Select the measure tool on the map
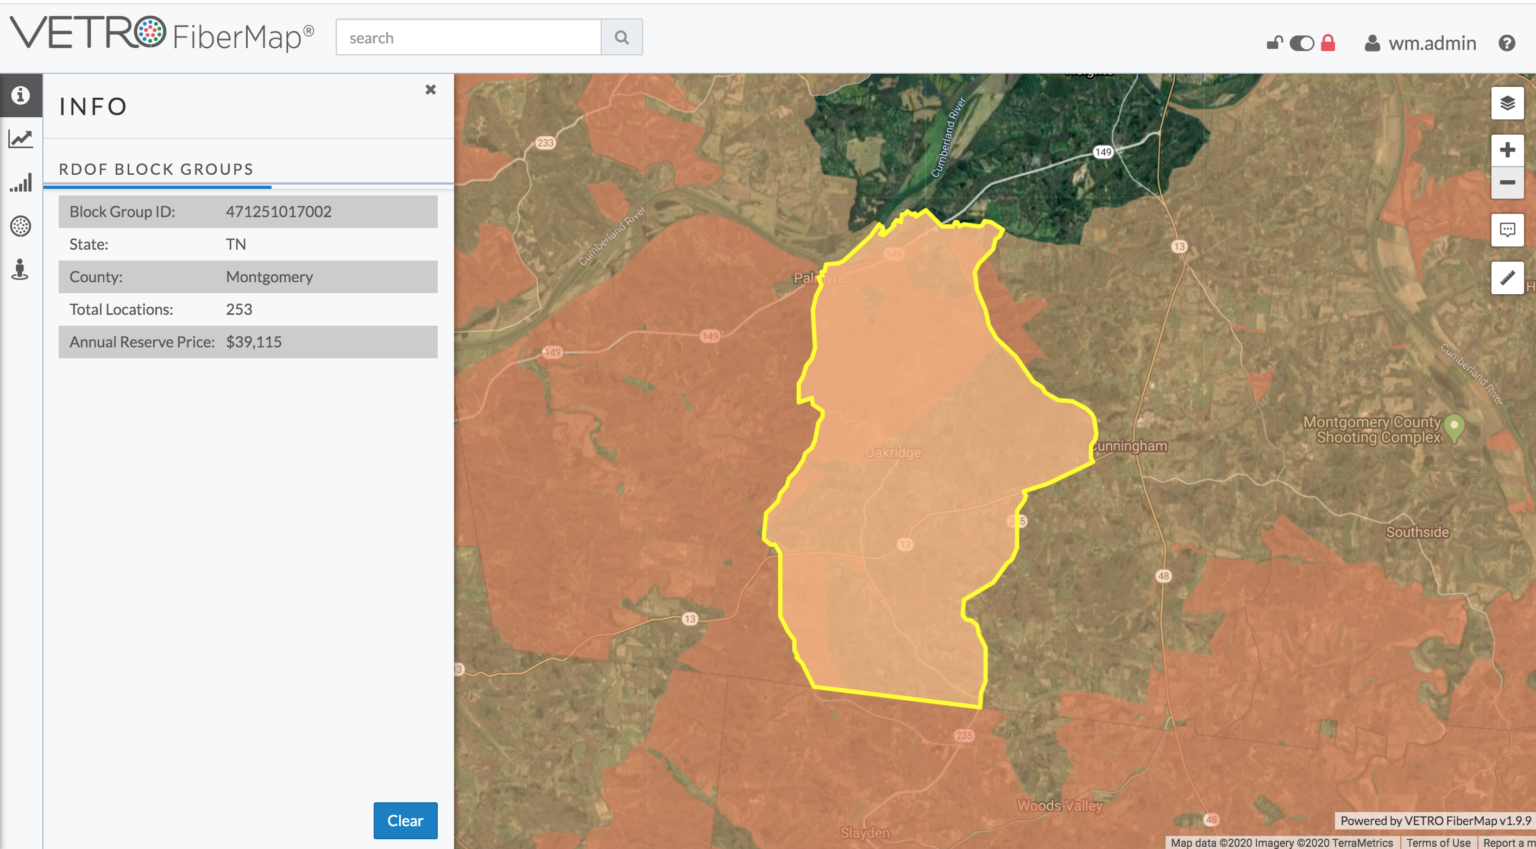 pyautogui.click(x=1507, y=277)
